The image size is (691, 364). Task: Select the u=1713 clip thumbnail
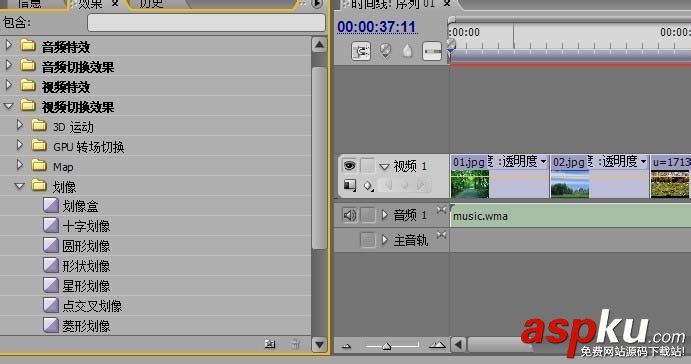click(x=670, y=184)
